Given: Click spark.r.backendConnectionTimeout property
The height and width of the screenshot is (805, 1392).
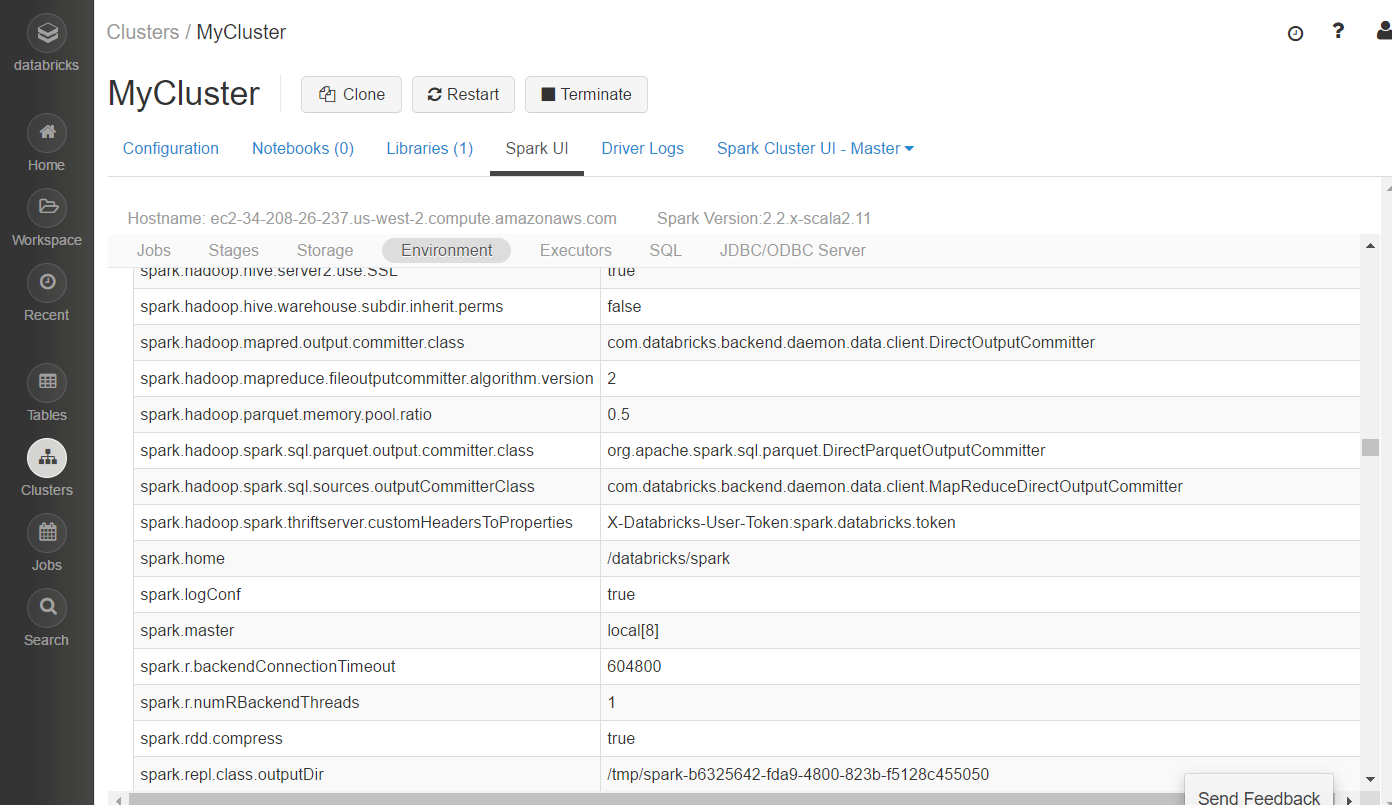Looking at the screenshot, I should tap(268, 666).
